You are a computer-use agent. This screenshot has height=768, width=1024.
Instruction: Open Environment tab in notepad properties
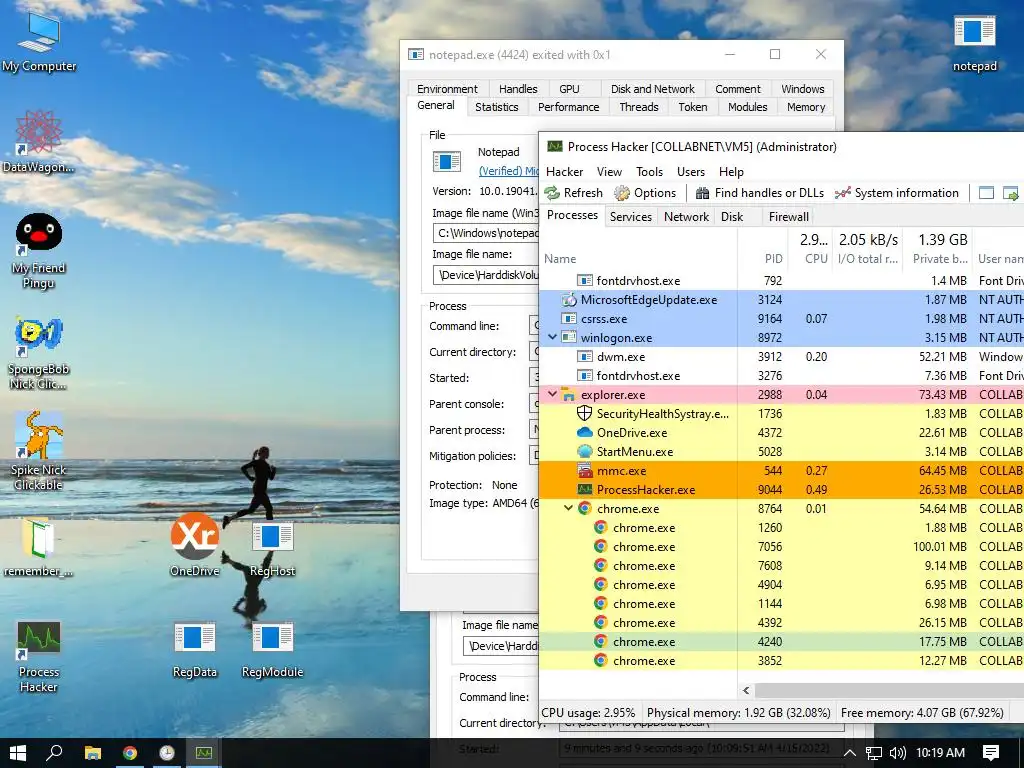pos(447,89)
